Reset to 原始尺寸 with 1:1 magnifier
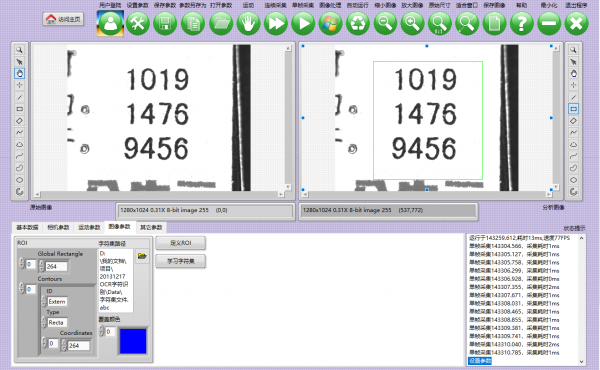The image size is (600, 370). coord(440,23)
